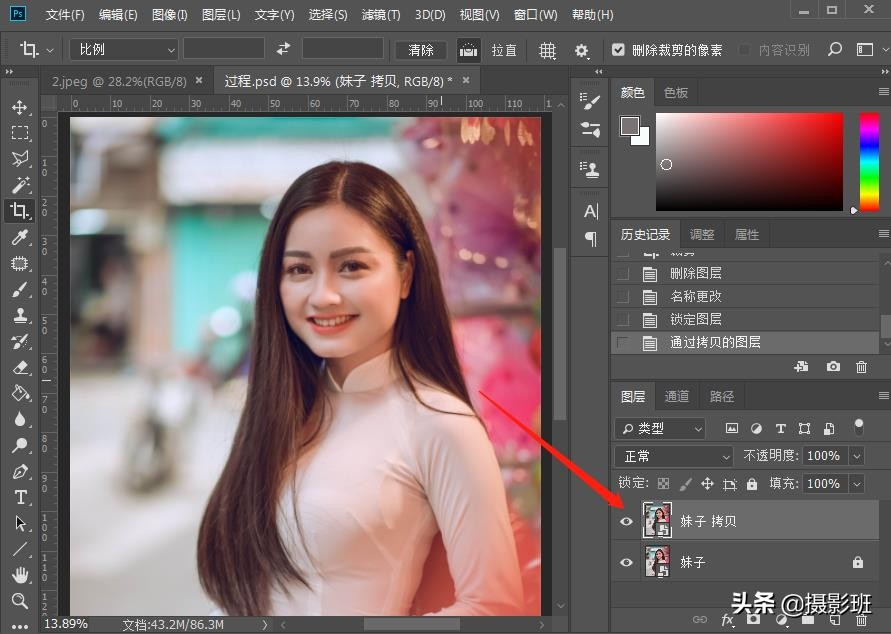
Task: Open the 不透明度 opacity dropdown arrow
Action: point(856,456)
